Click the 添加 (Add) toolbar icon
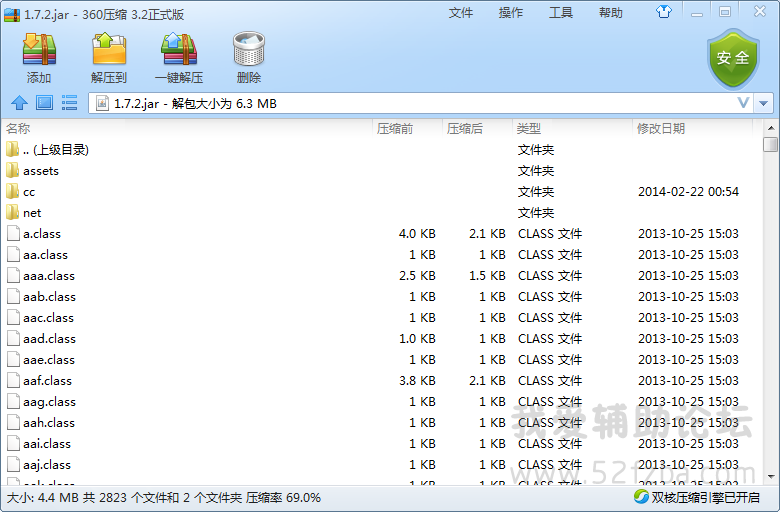Image resolution: width=780 pixels, height=512 pixels. pyautogui.click(x=39, y=50)
